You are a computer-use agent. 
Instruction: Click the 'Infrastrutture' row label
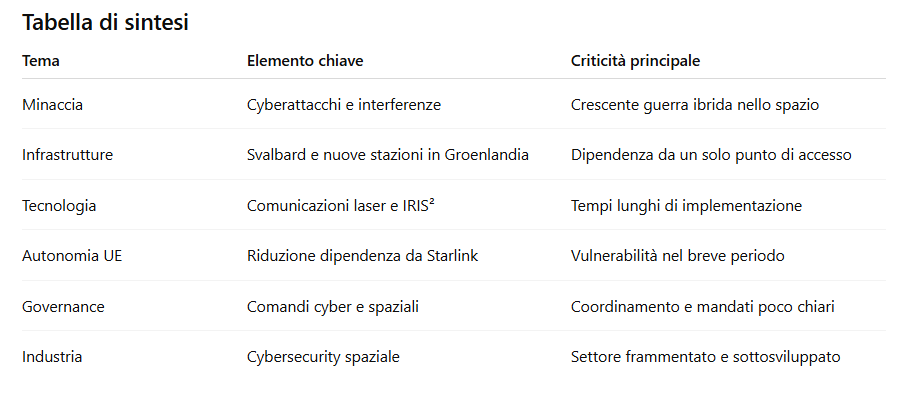point(67,155)
